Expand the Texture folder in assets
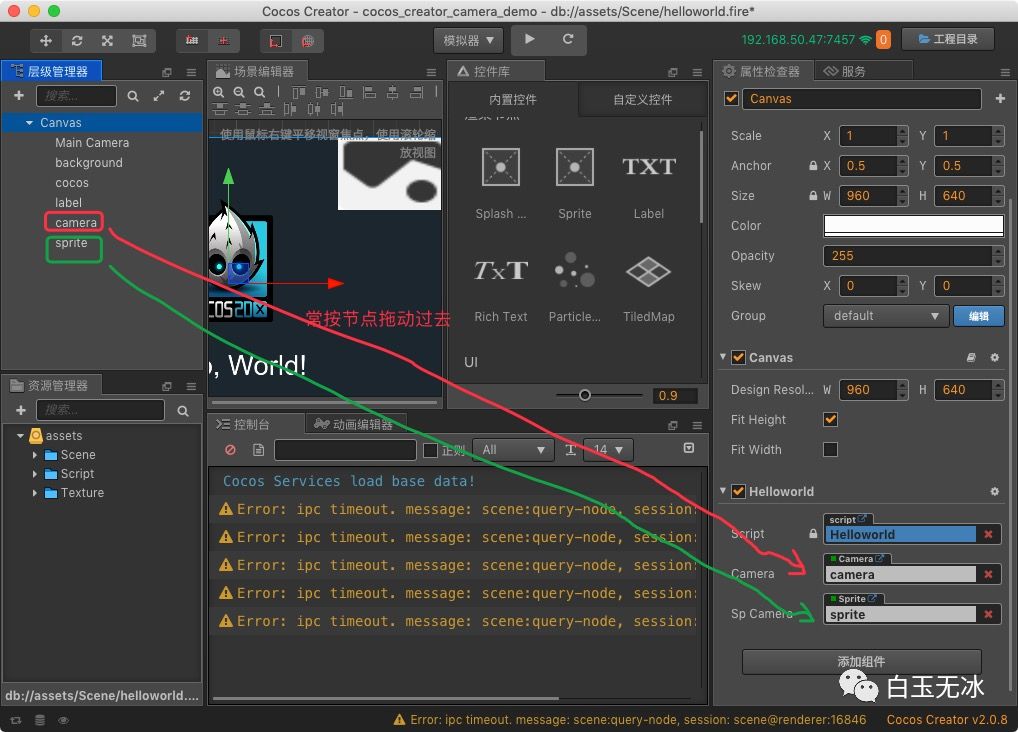The image size is (1018, 732). click(x=34, y=492)
